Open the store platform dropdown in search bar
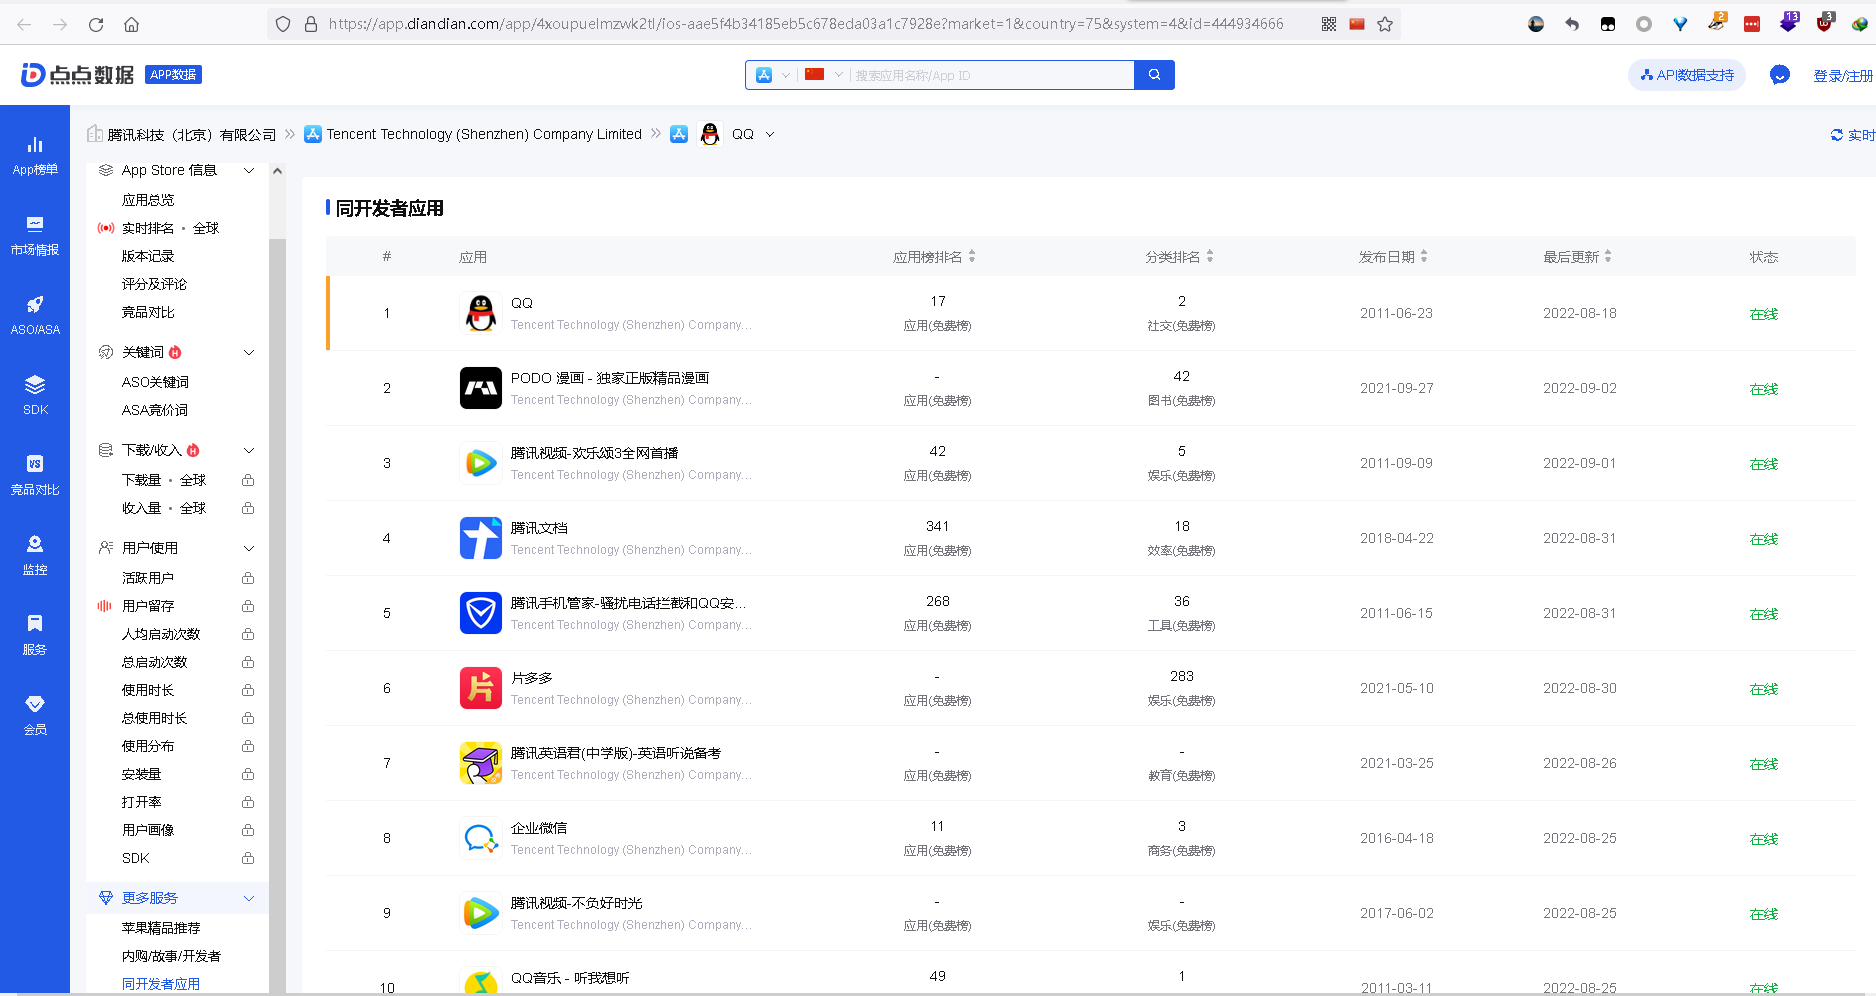The height and width of the screenshot is (996, 1876). [773, 75]
